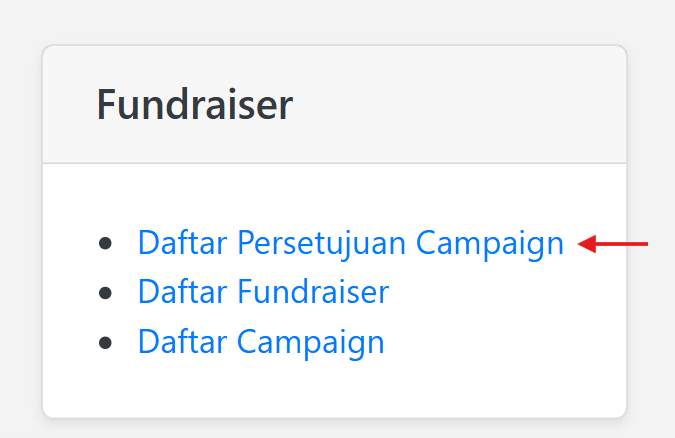The width and height of the screenshot is (675, 438).
Task: Click the red arrow's pointed arrowhead
Action: (586, 243)
